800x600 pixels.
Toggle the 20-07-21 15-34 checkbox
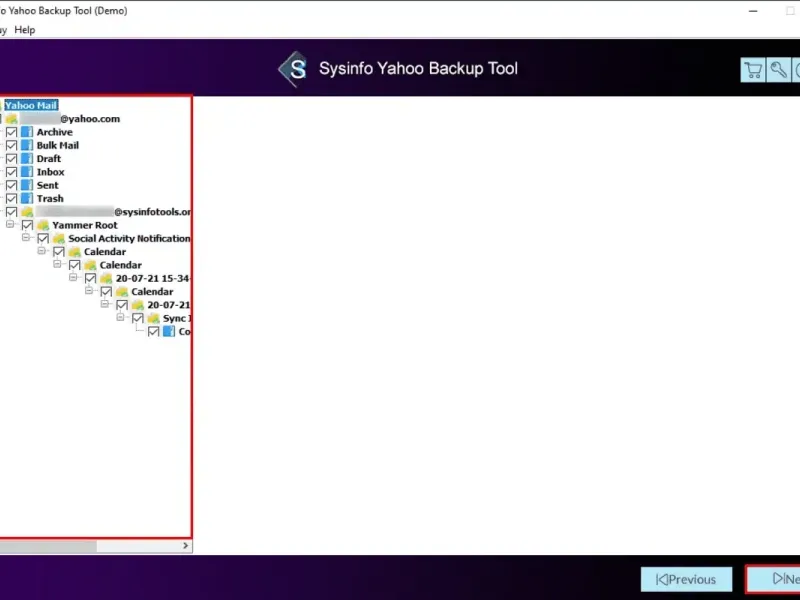pos(90,278)
